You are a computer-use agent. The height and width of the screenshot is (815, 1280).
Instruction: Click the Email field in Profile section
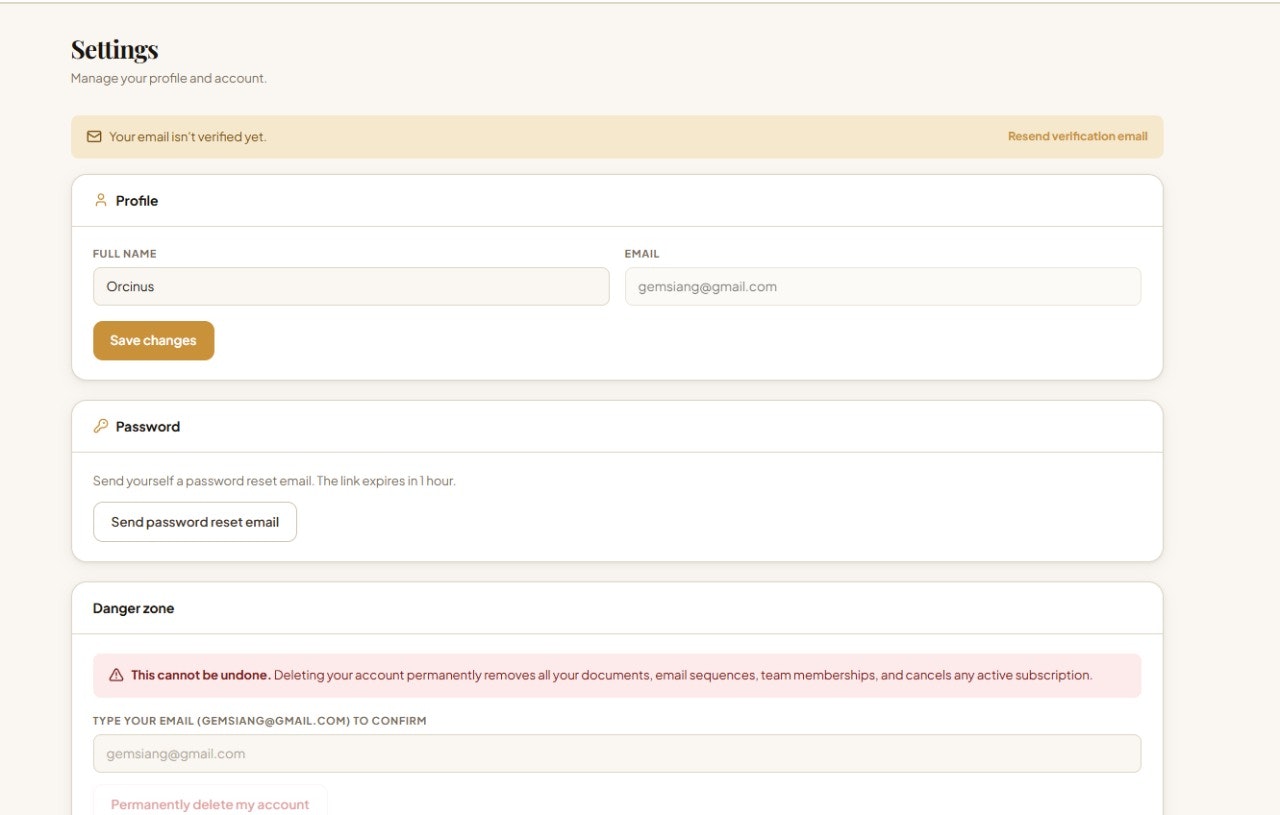coord(883,286)
